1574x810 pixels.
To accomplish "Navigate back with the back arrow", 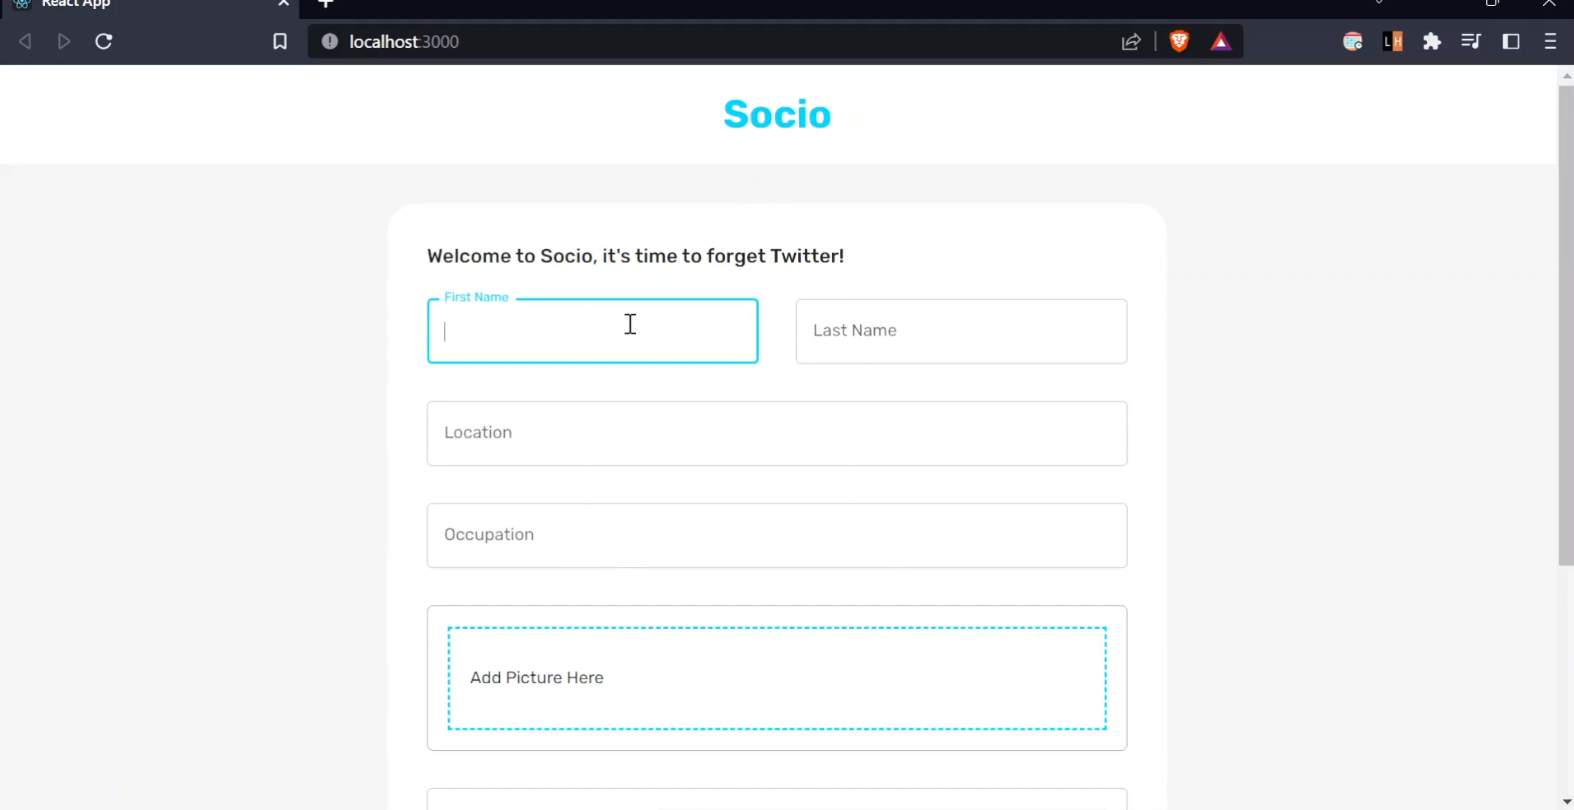I will tap(24, 41).
